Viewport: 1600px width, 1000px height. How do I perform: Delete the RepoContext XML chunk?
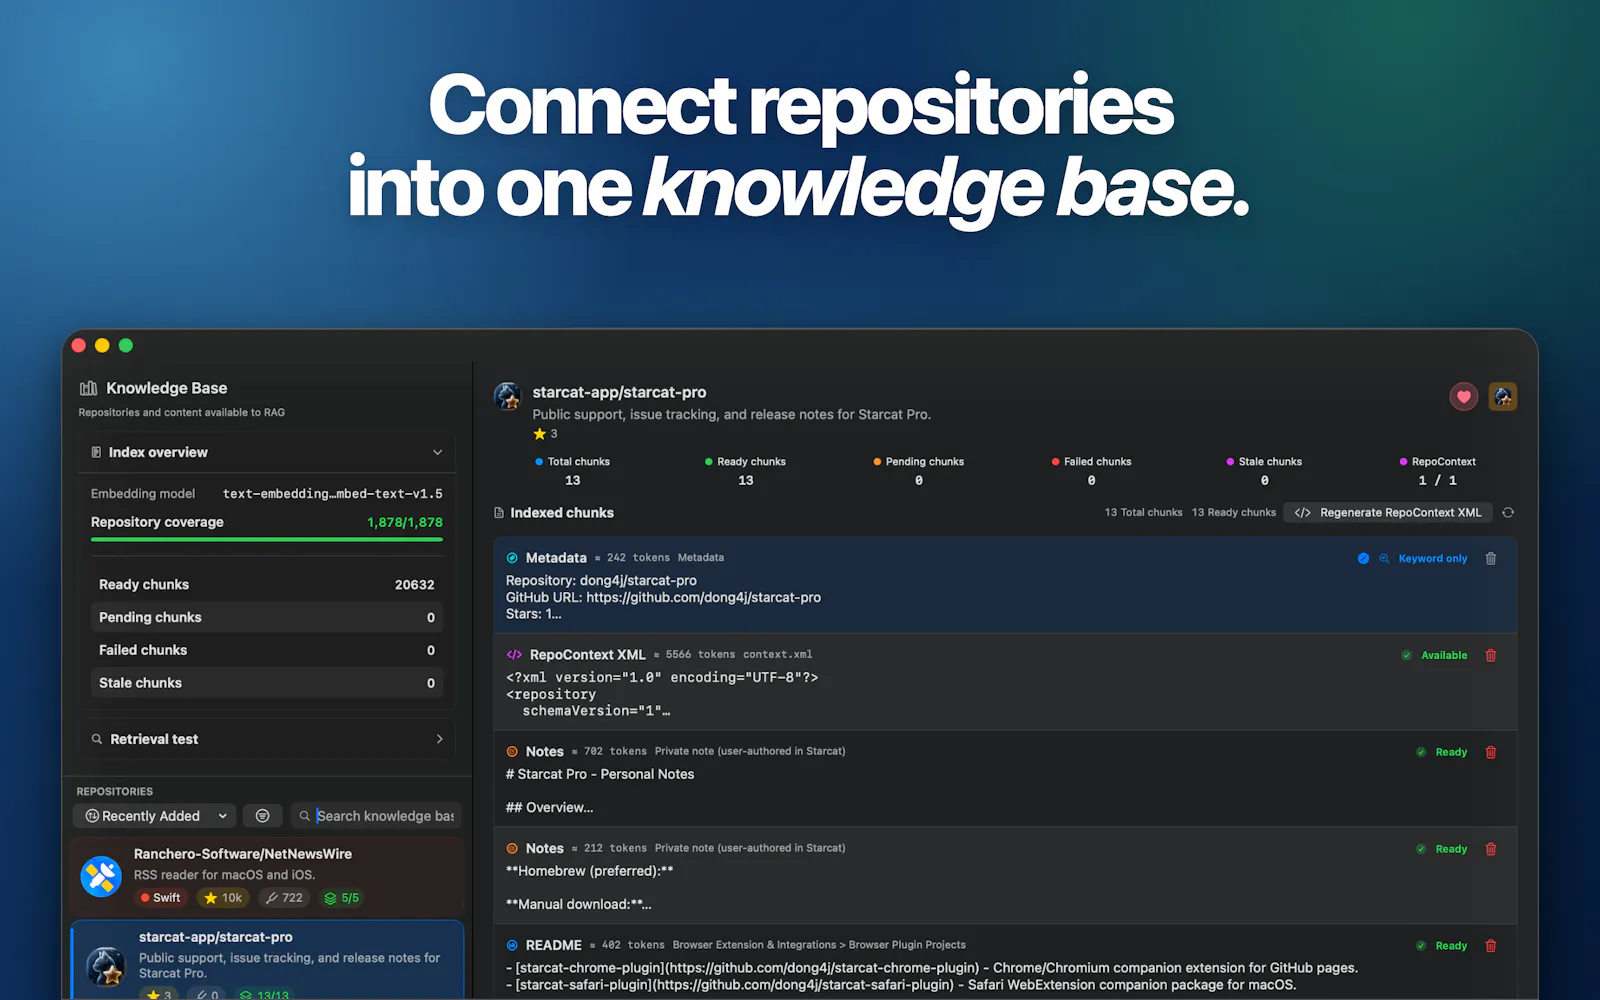[x=1491, y=656]
